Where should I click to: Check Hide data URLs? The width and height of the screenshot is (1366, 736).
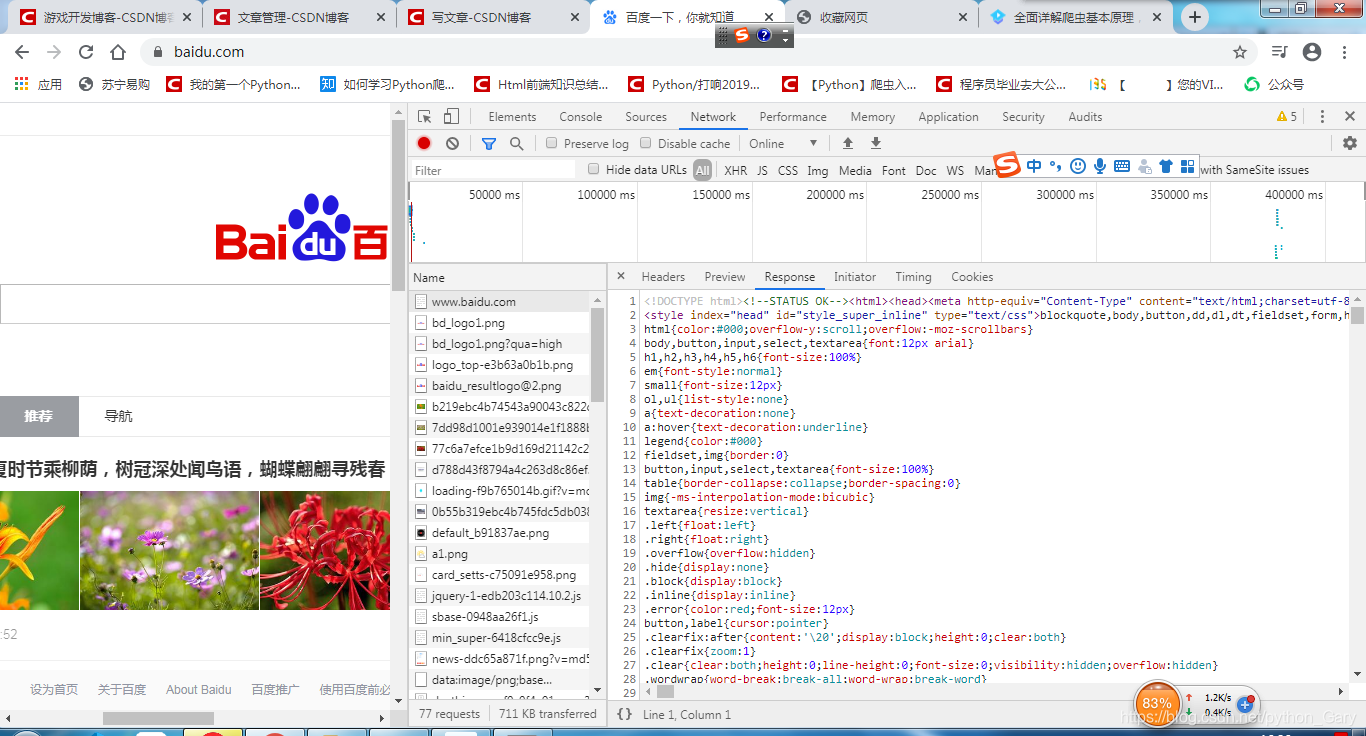(x=594, y=169)
